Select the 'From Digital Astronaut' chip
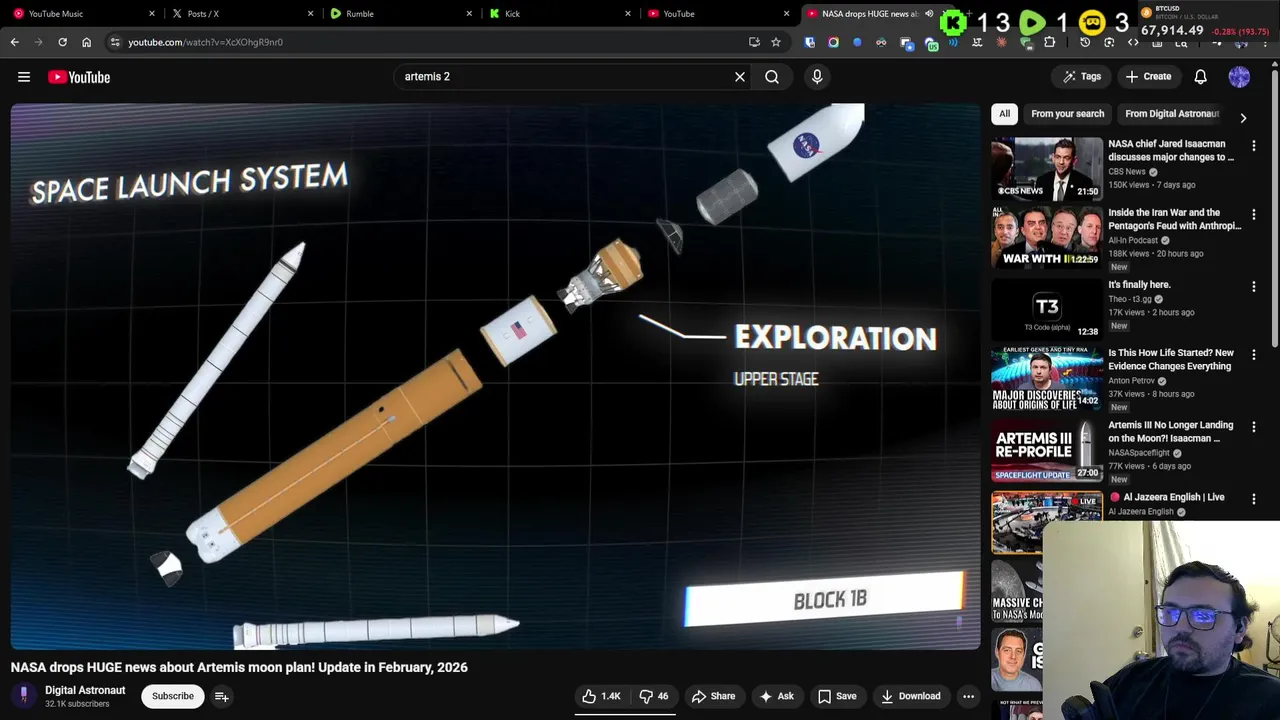Screen dimensions: 1280x720 (x=1171, y=114)
